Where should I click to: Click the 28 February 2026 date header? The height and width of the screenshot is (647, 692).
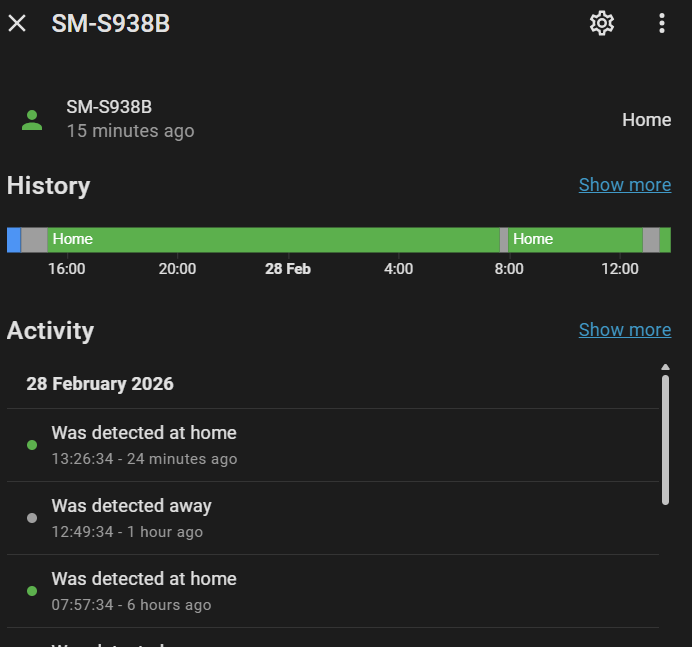pos(100,384)
